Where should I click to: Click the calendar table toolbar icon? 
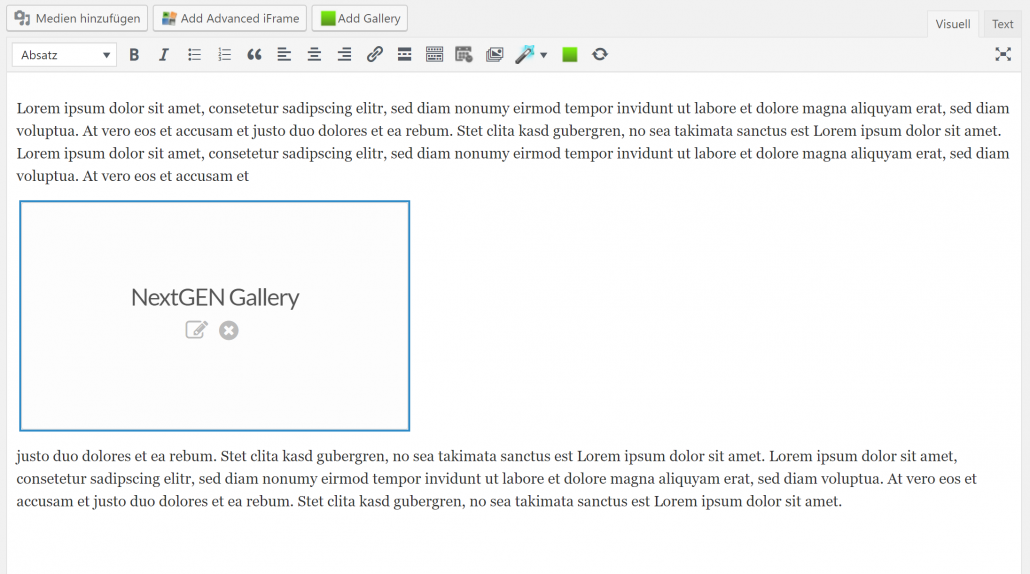pos(464,55)
